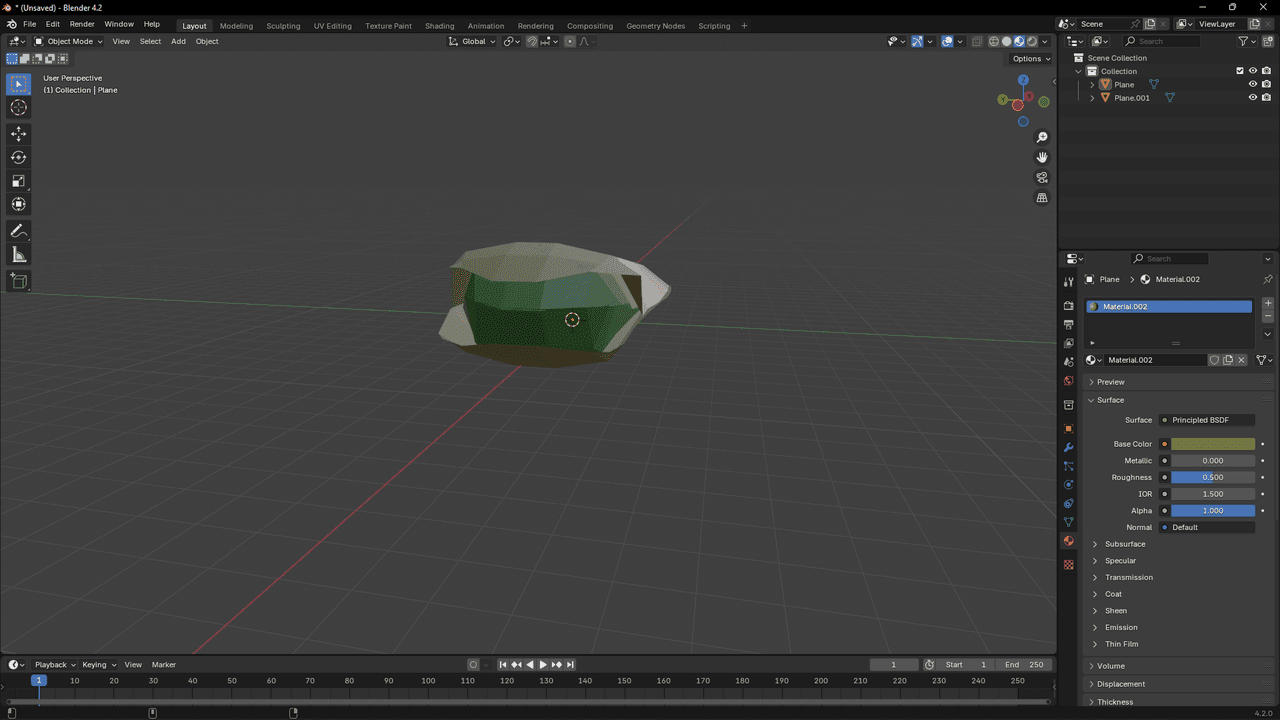
Task: Switch to the Sculpting workspace tab
Action: [283, 25]
